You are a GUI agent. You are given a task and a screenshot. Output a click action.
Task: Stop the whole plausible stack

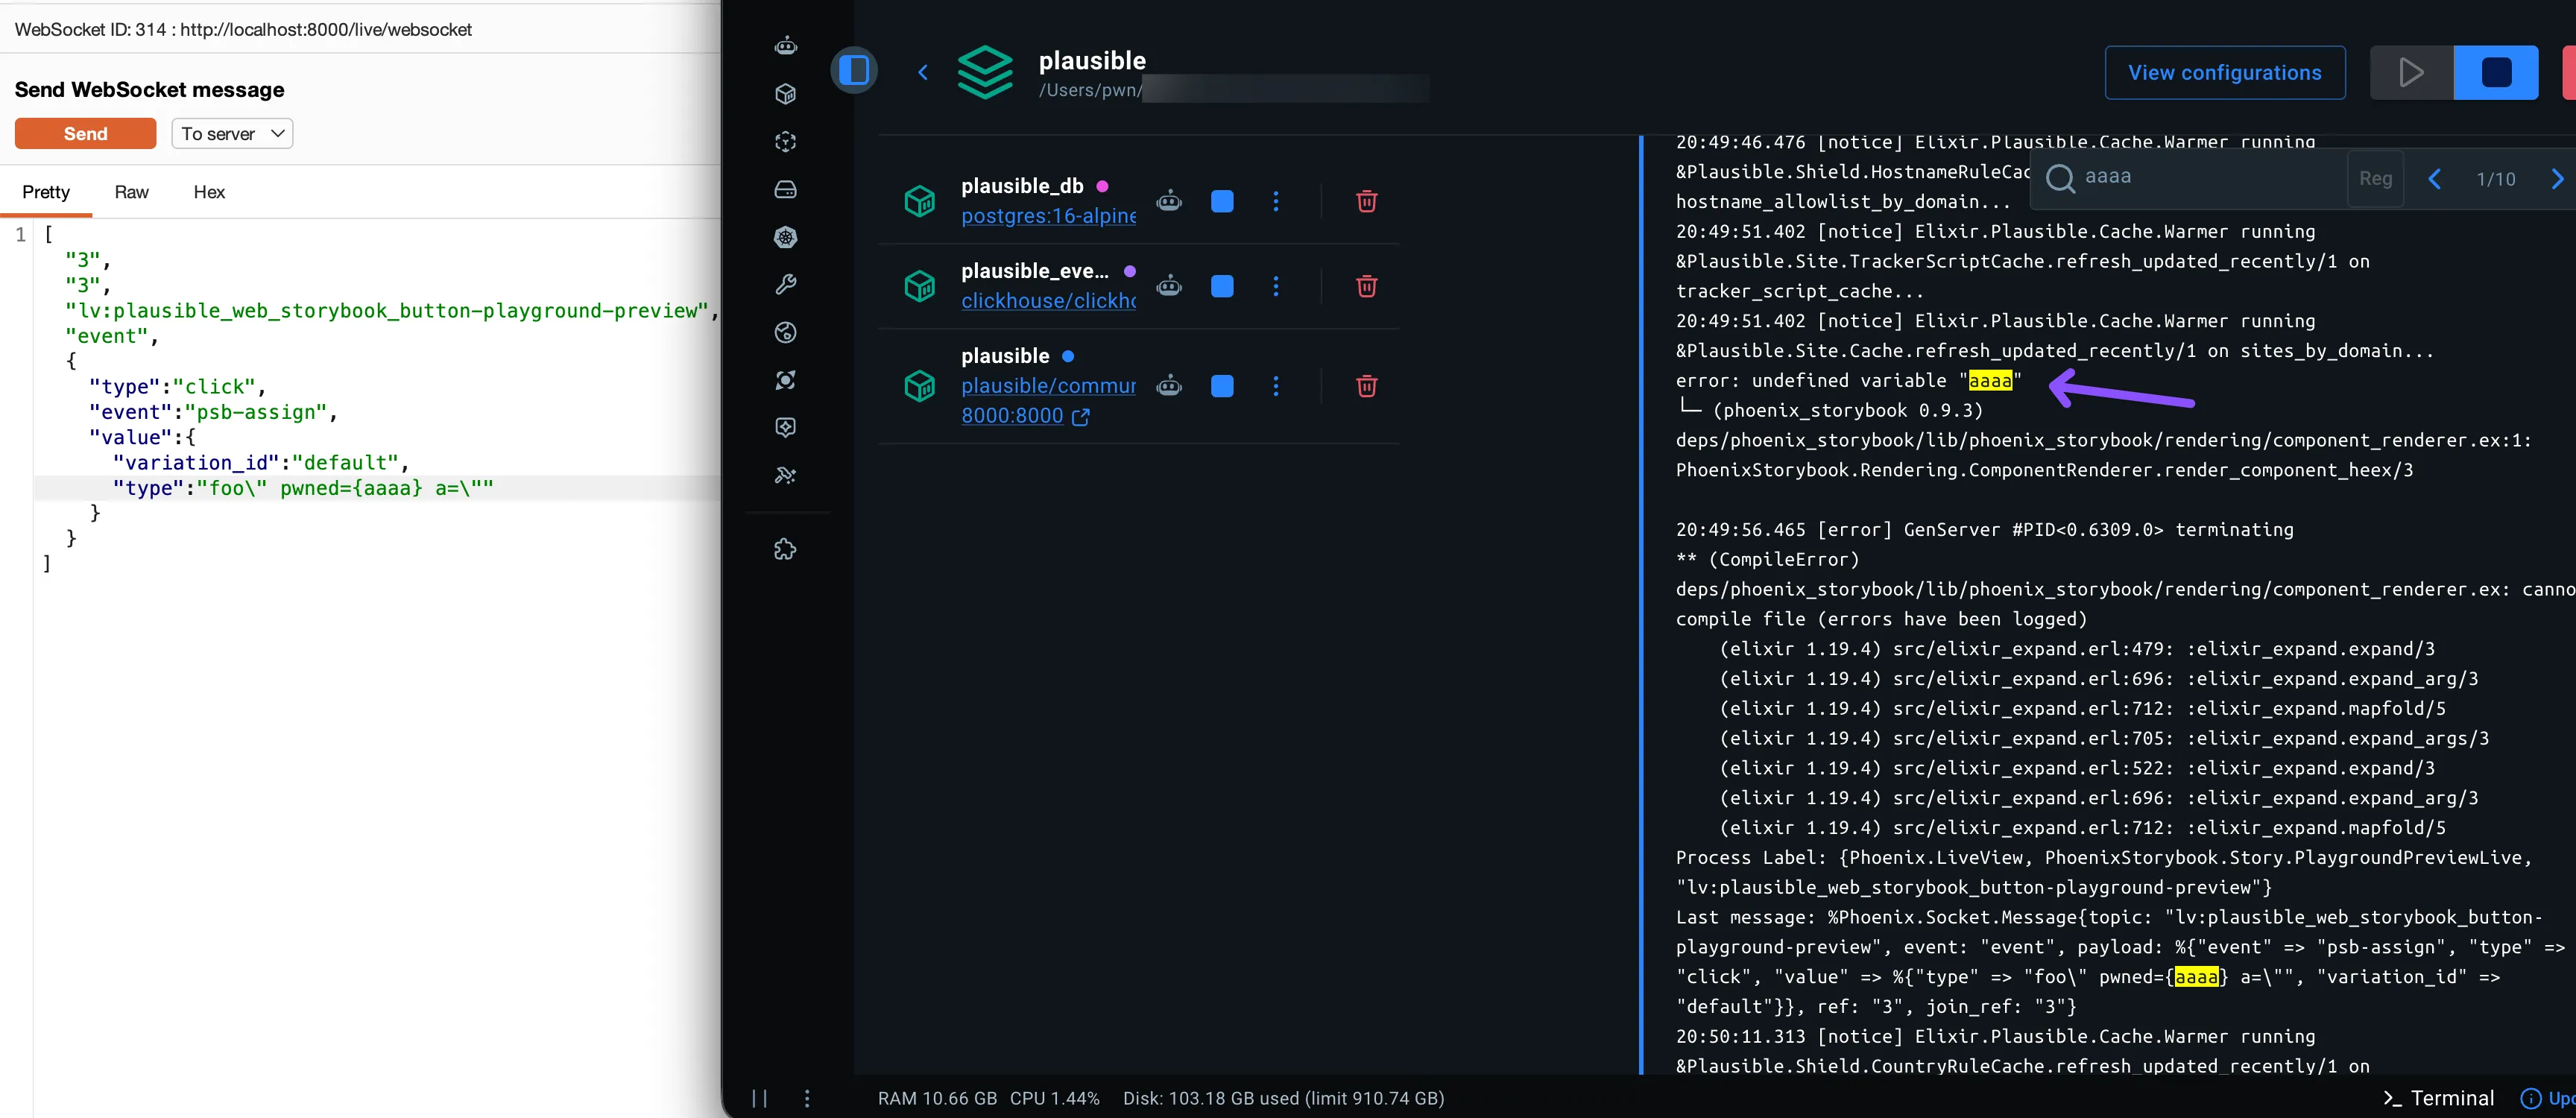tap(2496, 73)
